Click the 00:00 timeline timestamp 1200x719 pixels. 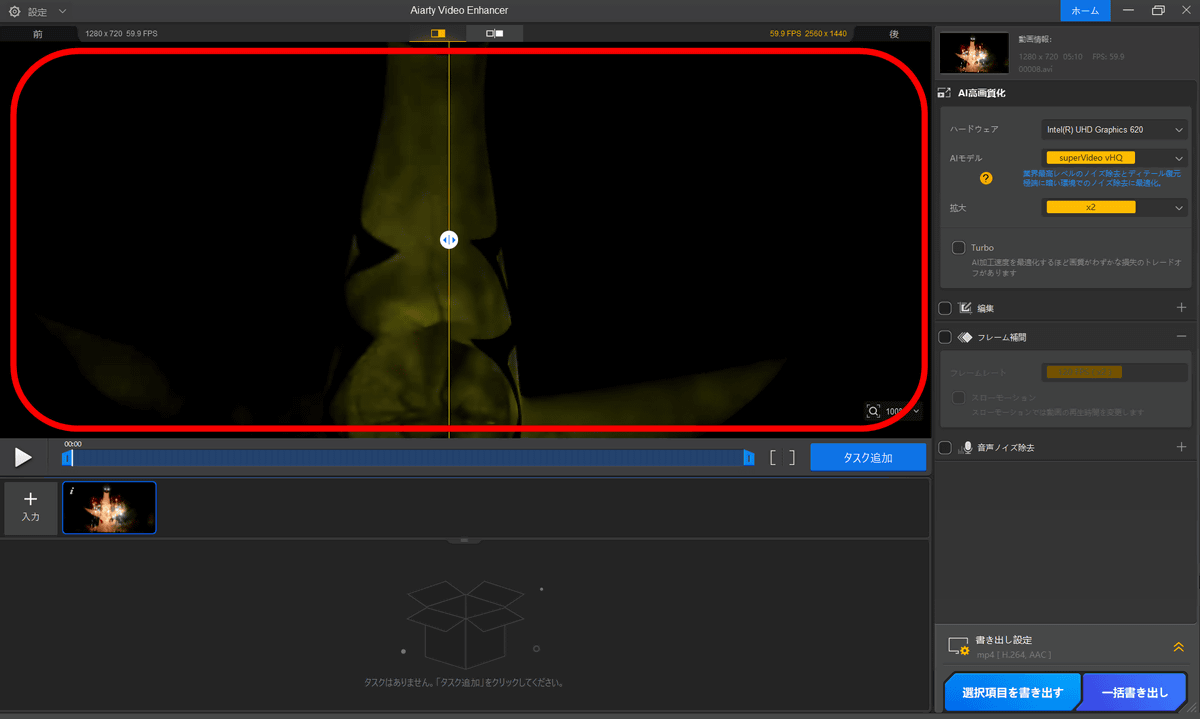pyautogui.click(x=73, y=444)
